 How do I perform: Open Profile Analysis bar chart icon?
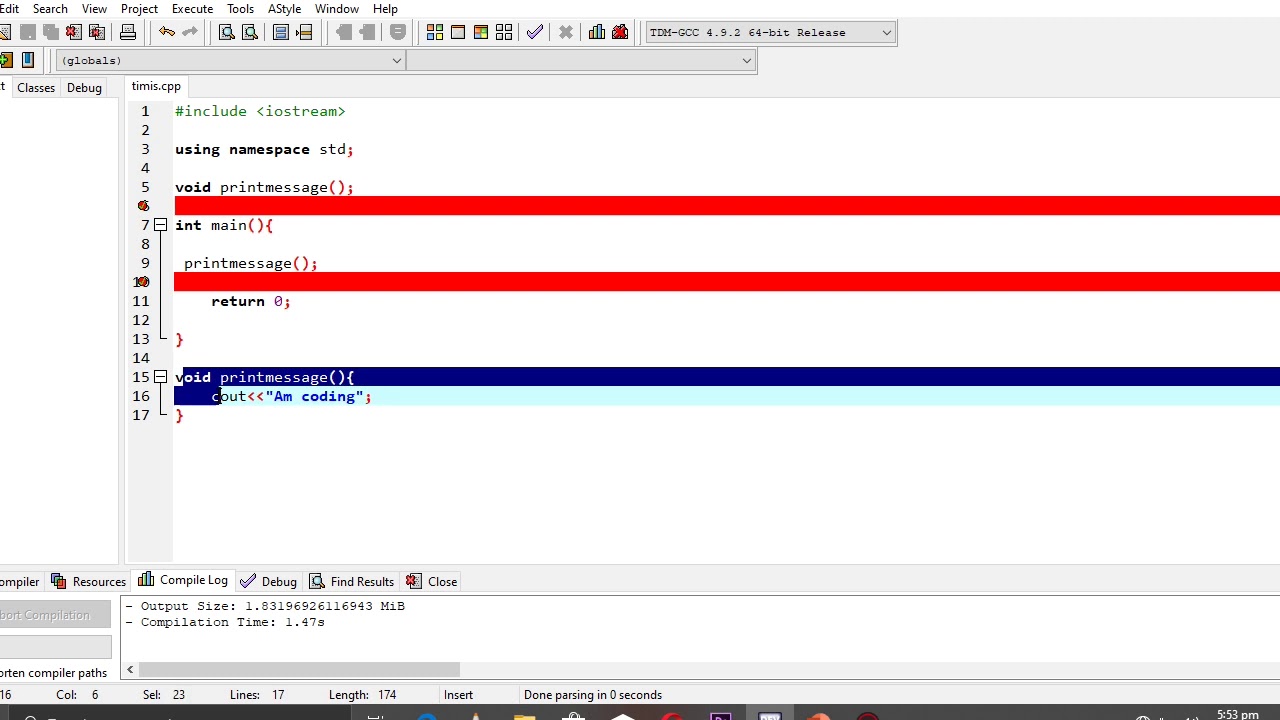(x=597, y=32)
